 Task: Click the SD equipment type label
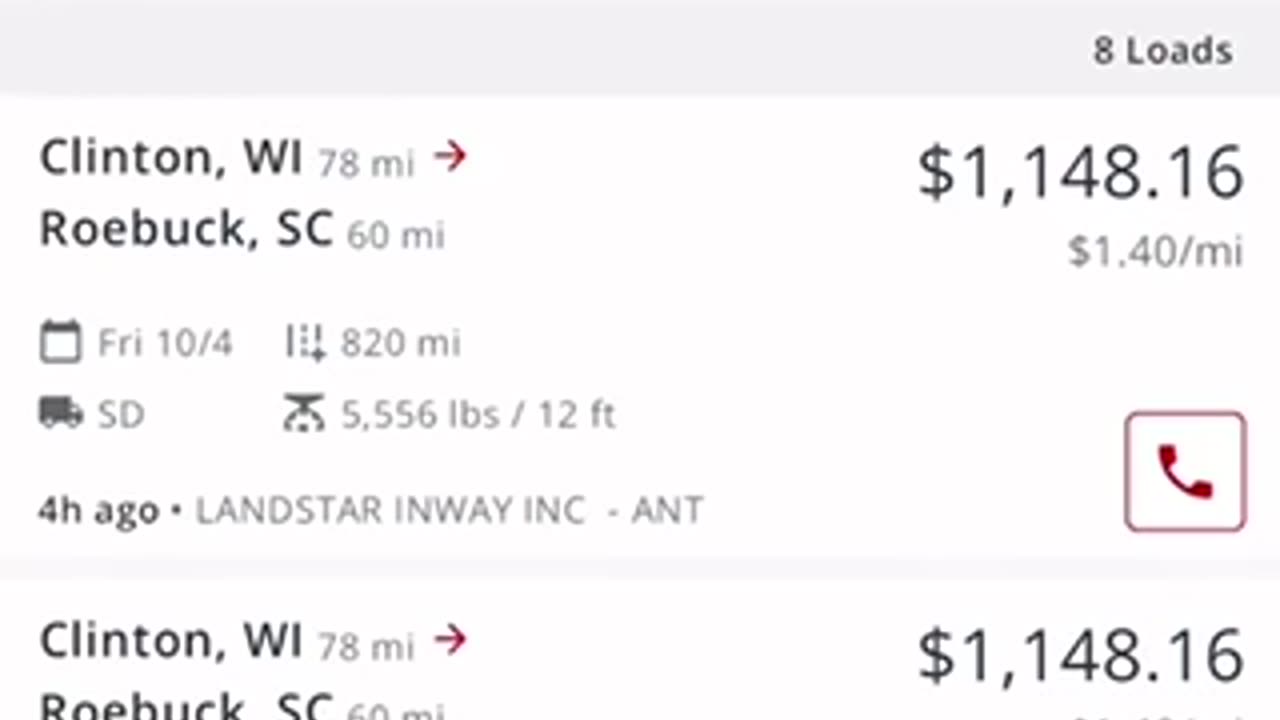(x=121, y=414)
